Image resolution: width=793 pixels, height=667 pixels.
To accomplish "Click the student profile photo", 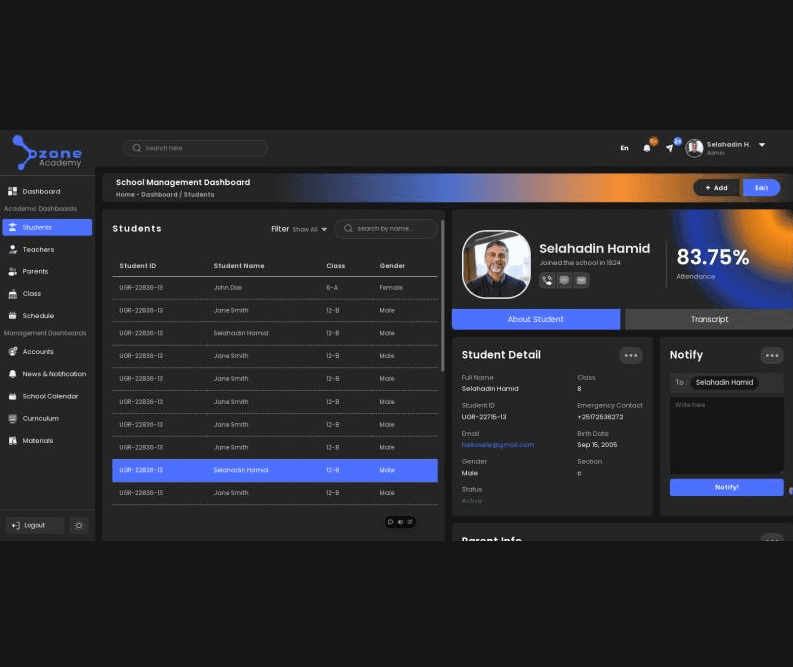I will click(497, 264).
